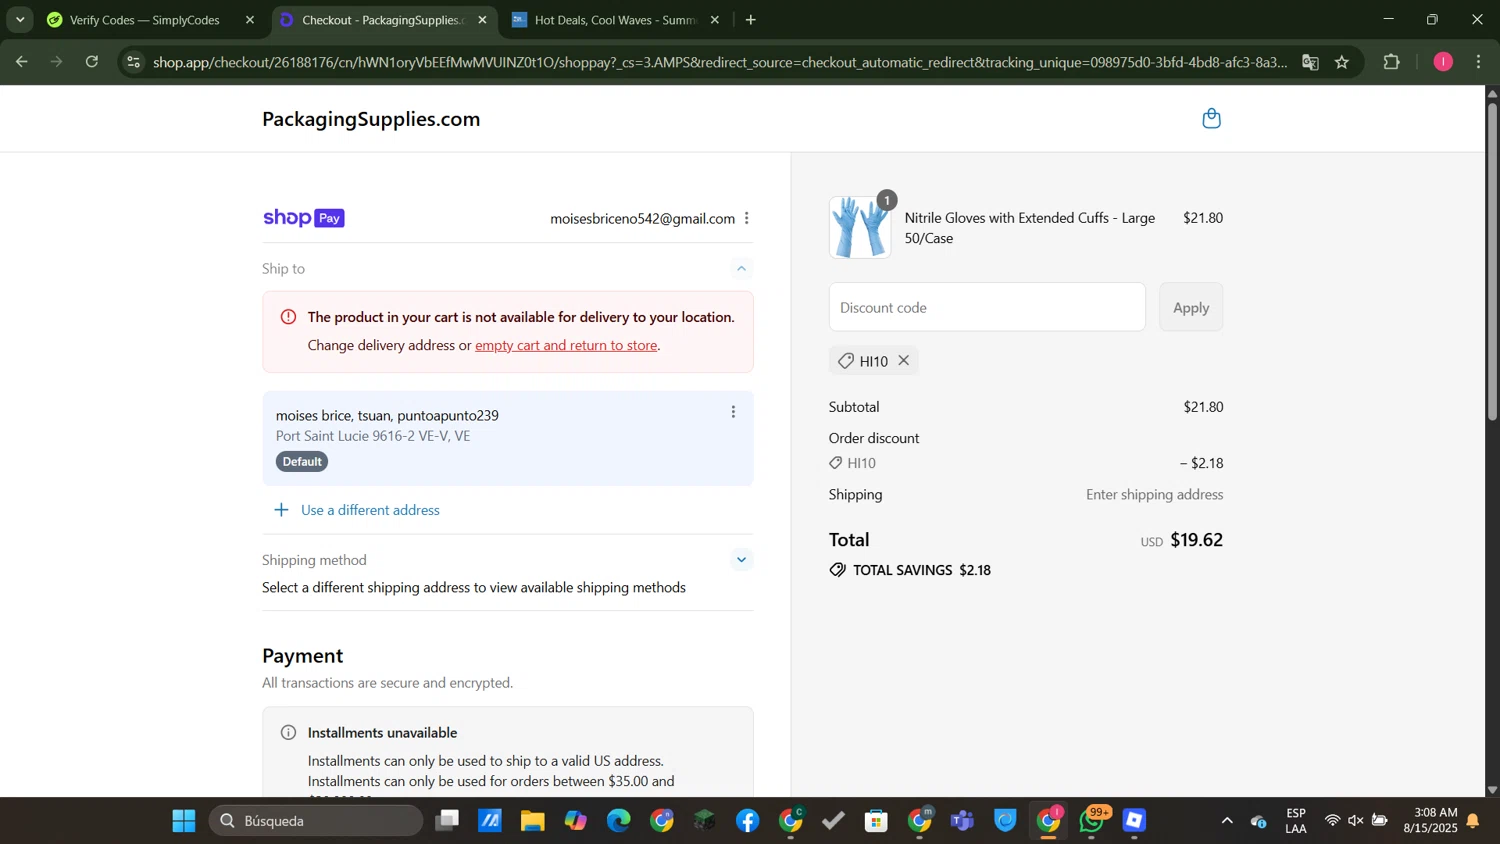Open WhatsApp from the taskbar

coord(1092,821)
